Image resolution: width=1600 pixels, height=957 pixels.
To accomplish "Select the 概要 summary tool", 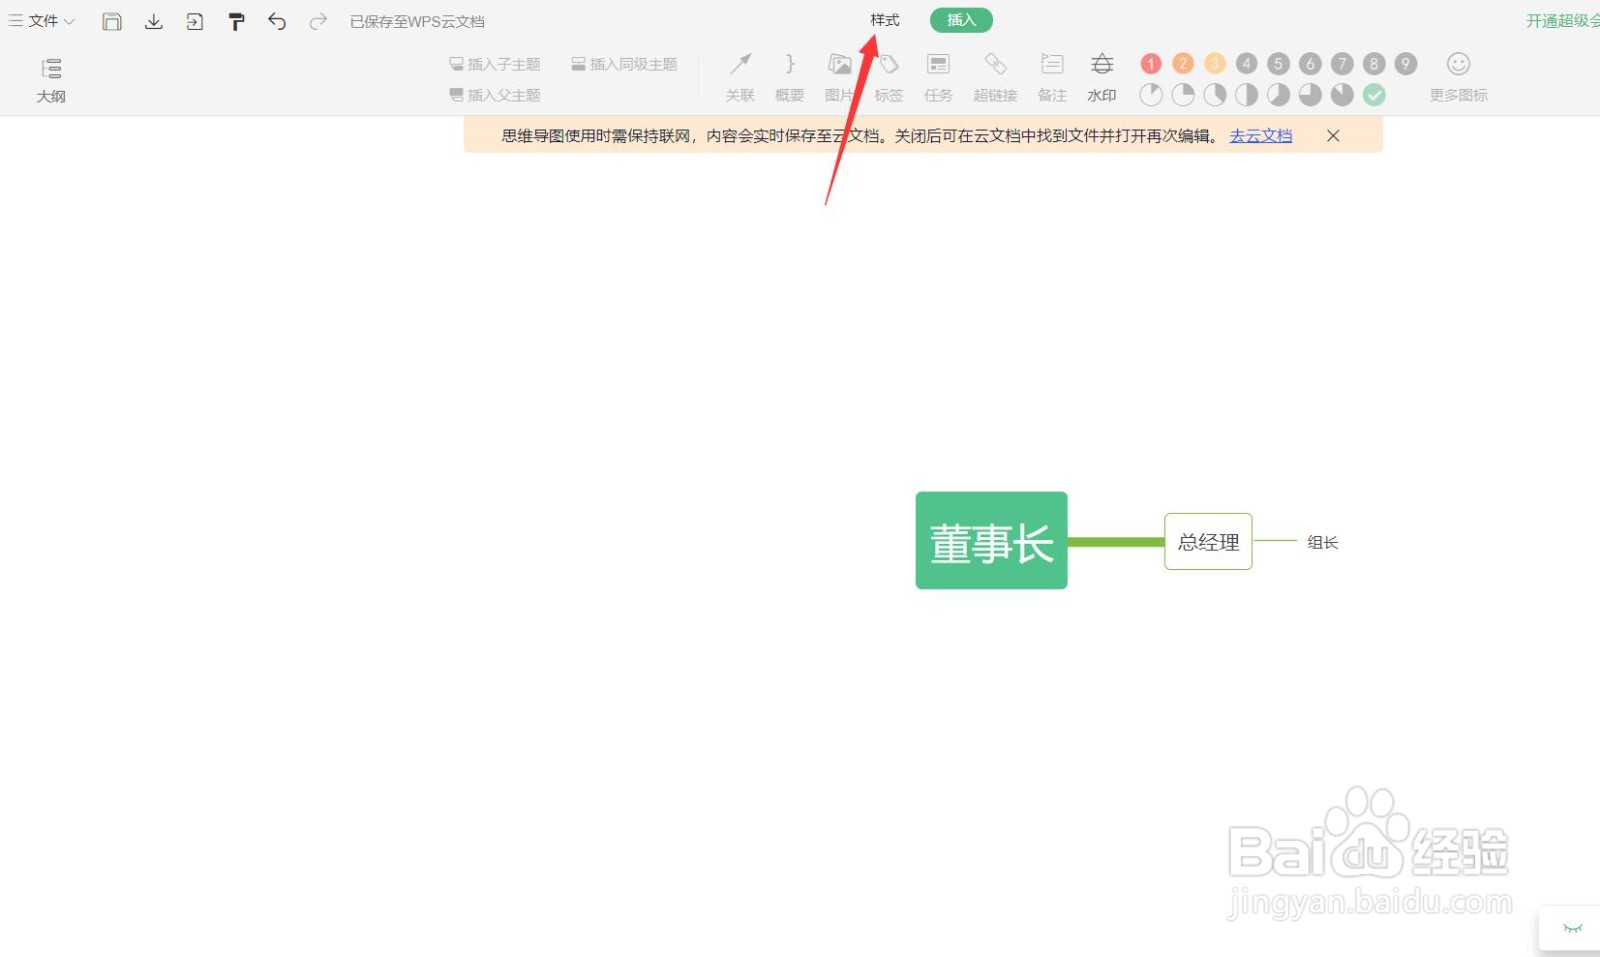I will click(790, 78).
